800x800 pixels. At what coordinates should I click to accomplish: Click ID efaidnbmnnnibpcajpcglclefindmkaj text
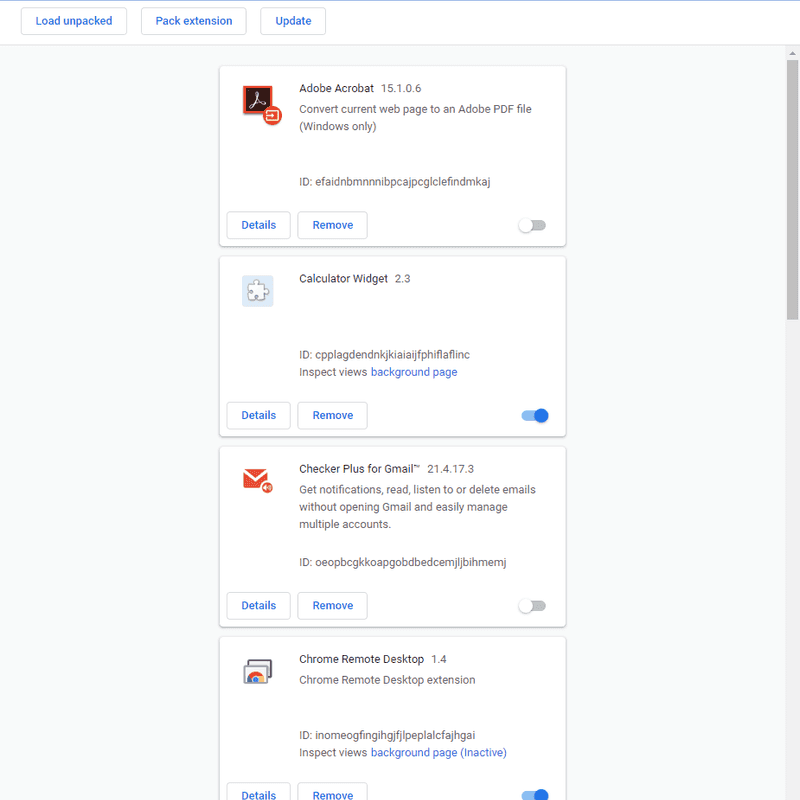[394, 182]
